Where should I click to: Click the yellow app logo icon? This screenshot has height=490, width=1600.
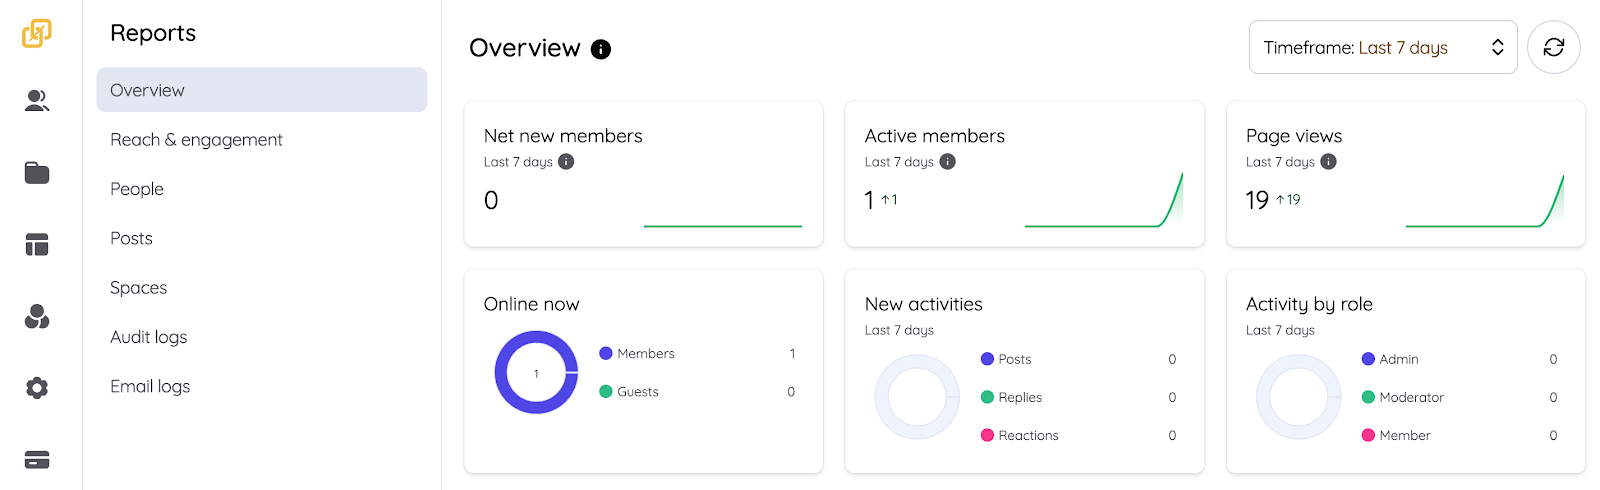tap(37, 33)
